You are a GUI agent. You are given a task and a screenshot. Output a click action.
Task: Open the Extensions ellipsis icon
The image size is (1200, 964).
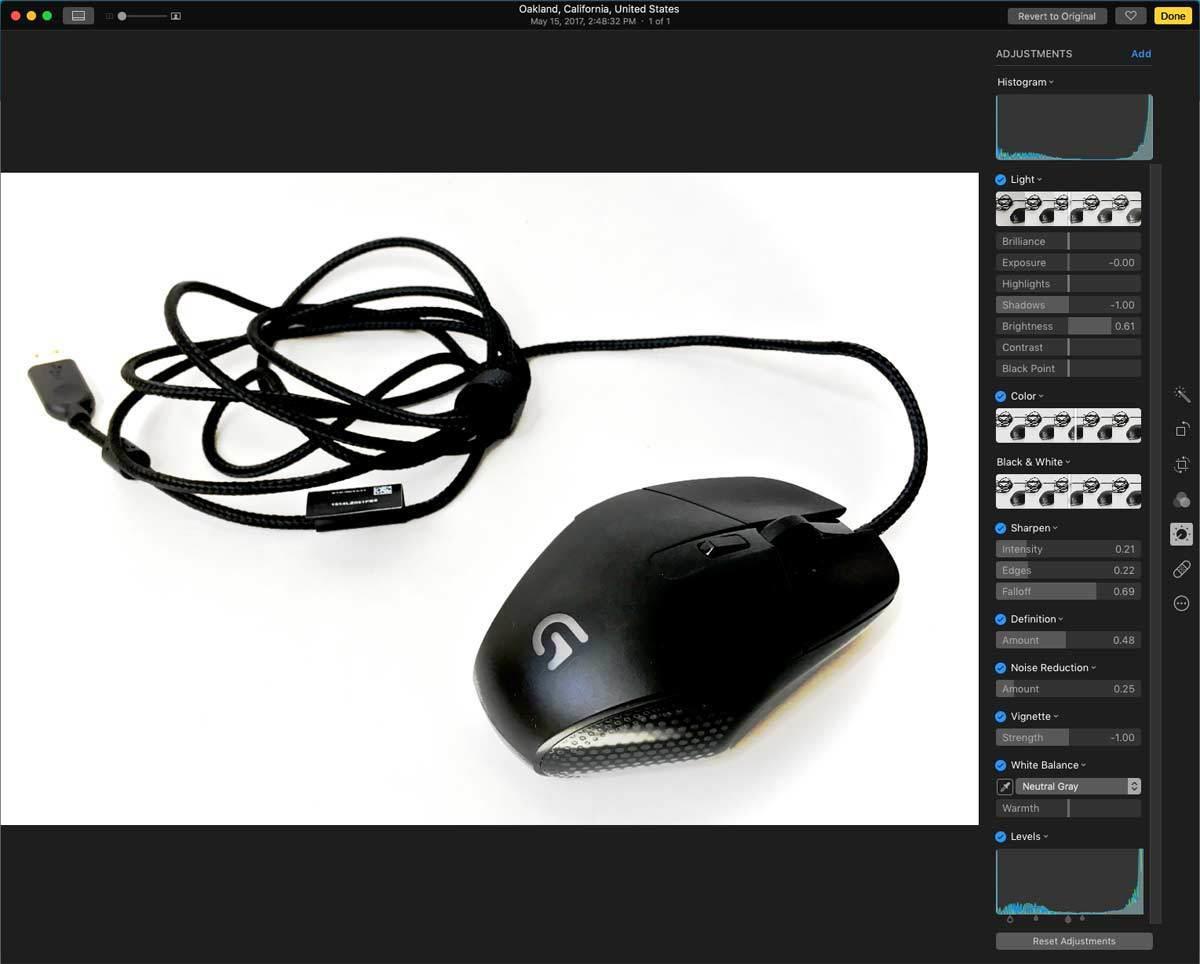point(1181,604)
